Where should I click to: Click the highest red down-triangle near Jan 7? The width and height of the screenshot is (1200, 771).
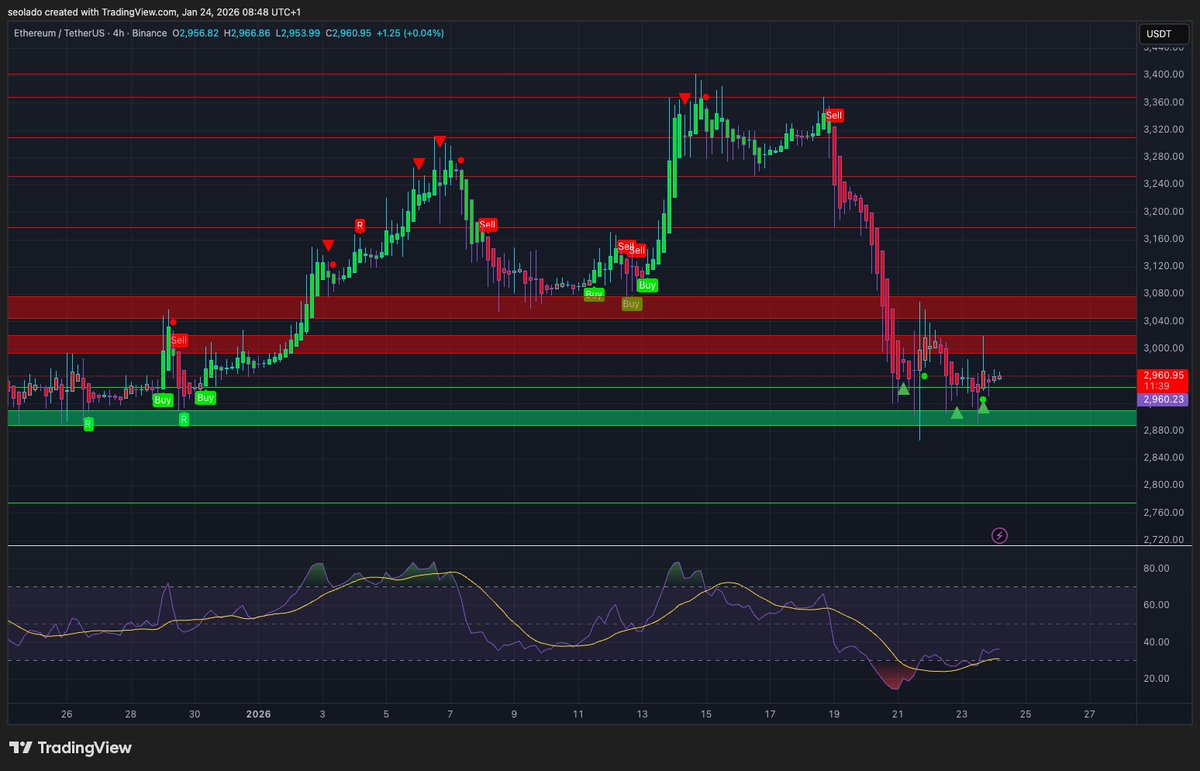click(439, 141)
